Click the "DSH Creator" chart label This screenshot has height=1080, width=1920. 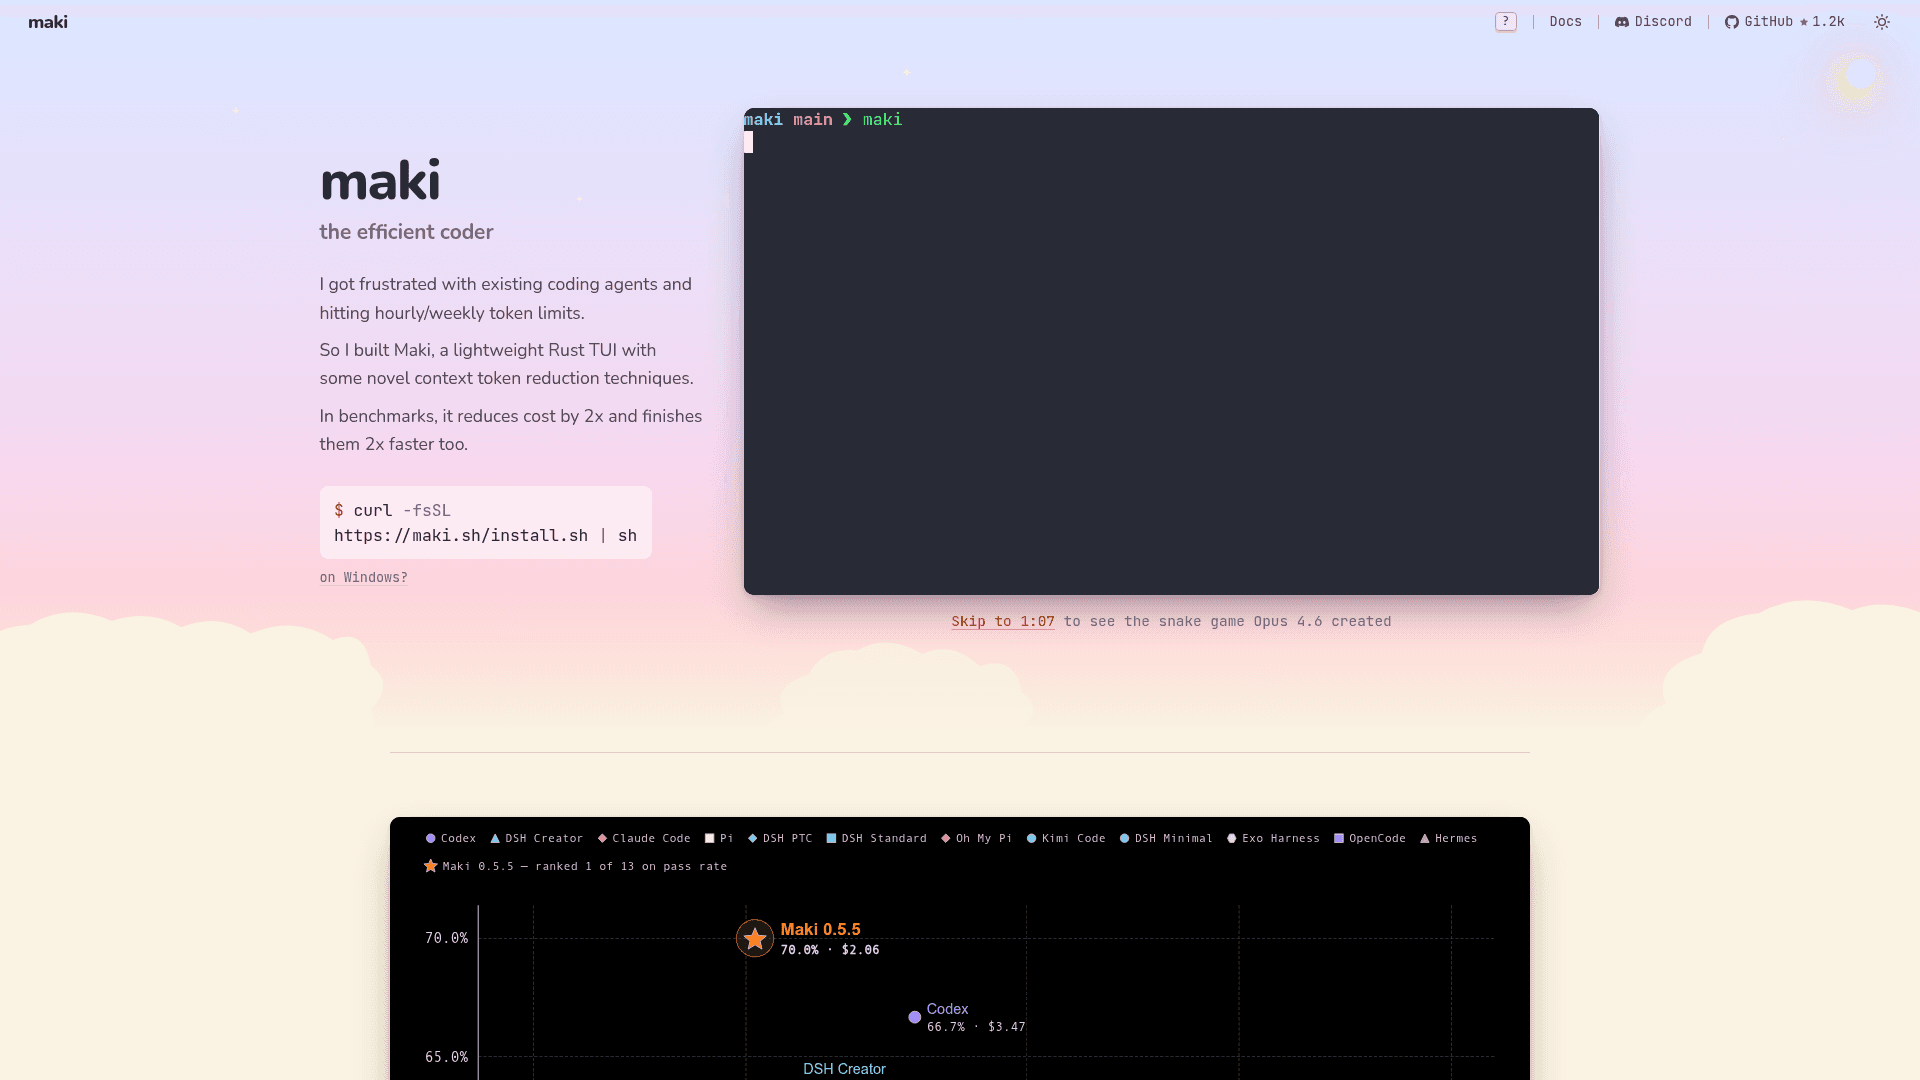click(845, 1069)
